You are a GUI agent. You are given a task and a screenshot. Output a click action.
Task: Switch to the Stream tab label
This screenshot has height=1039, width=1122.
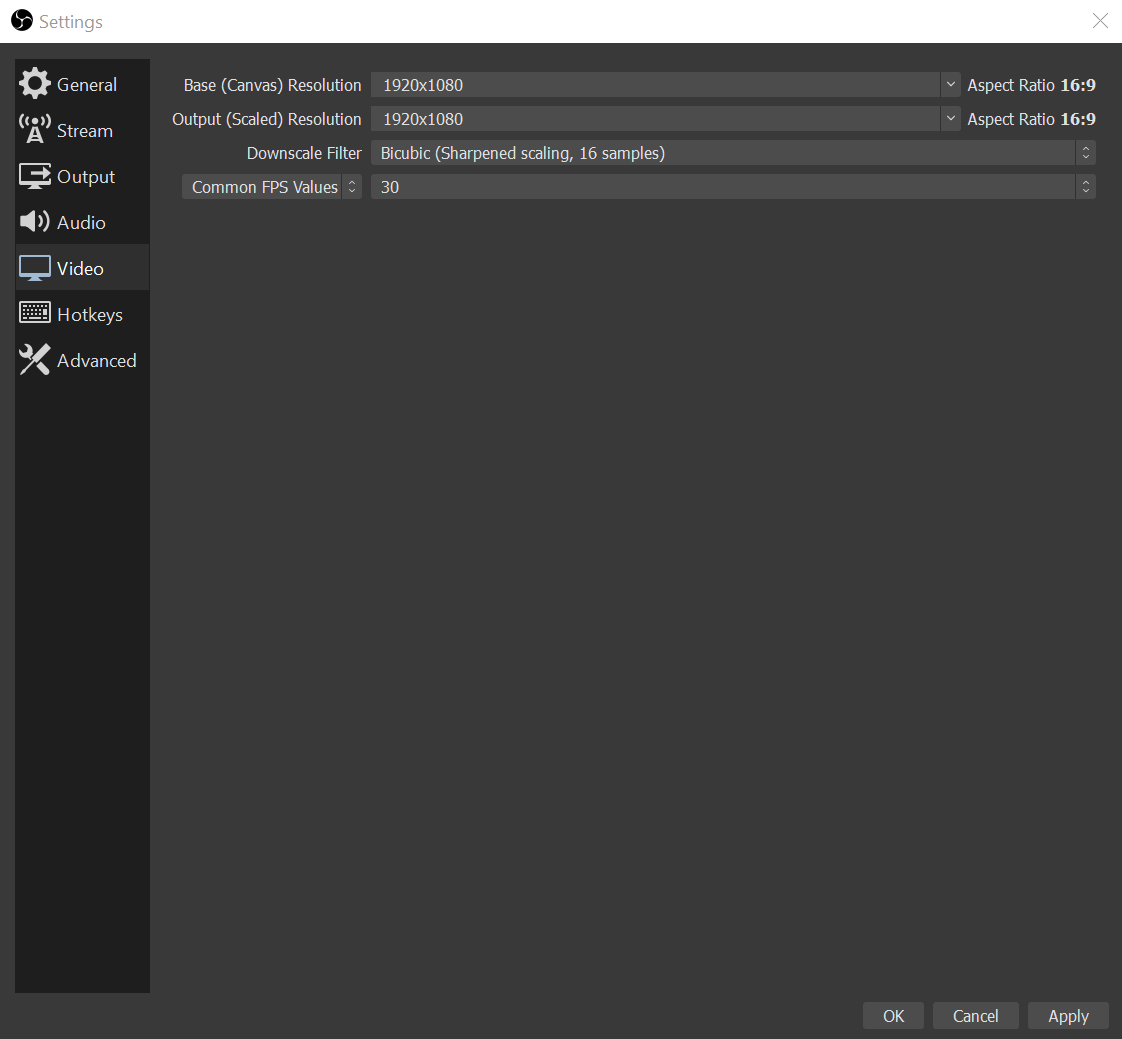pos(85,131)
